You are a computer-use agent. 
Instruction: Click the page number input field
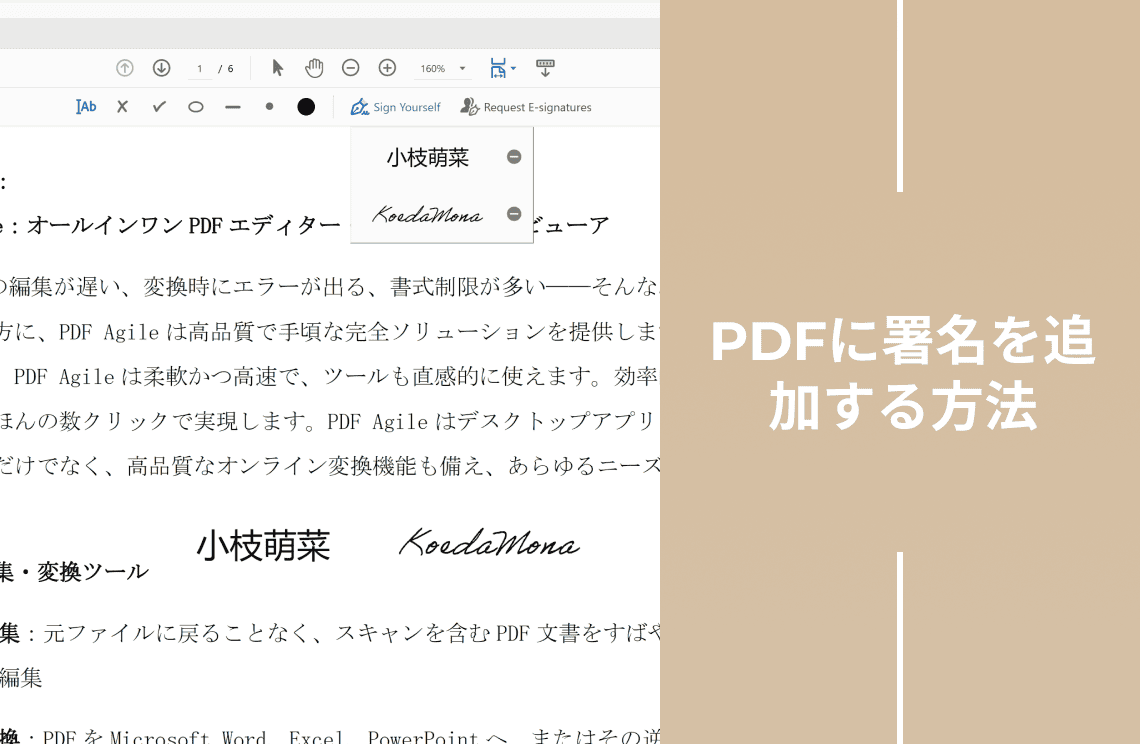coord(200,67)
